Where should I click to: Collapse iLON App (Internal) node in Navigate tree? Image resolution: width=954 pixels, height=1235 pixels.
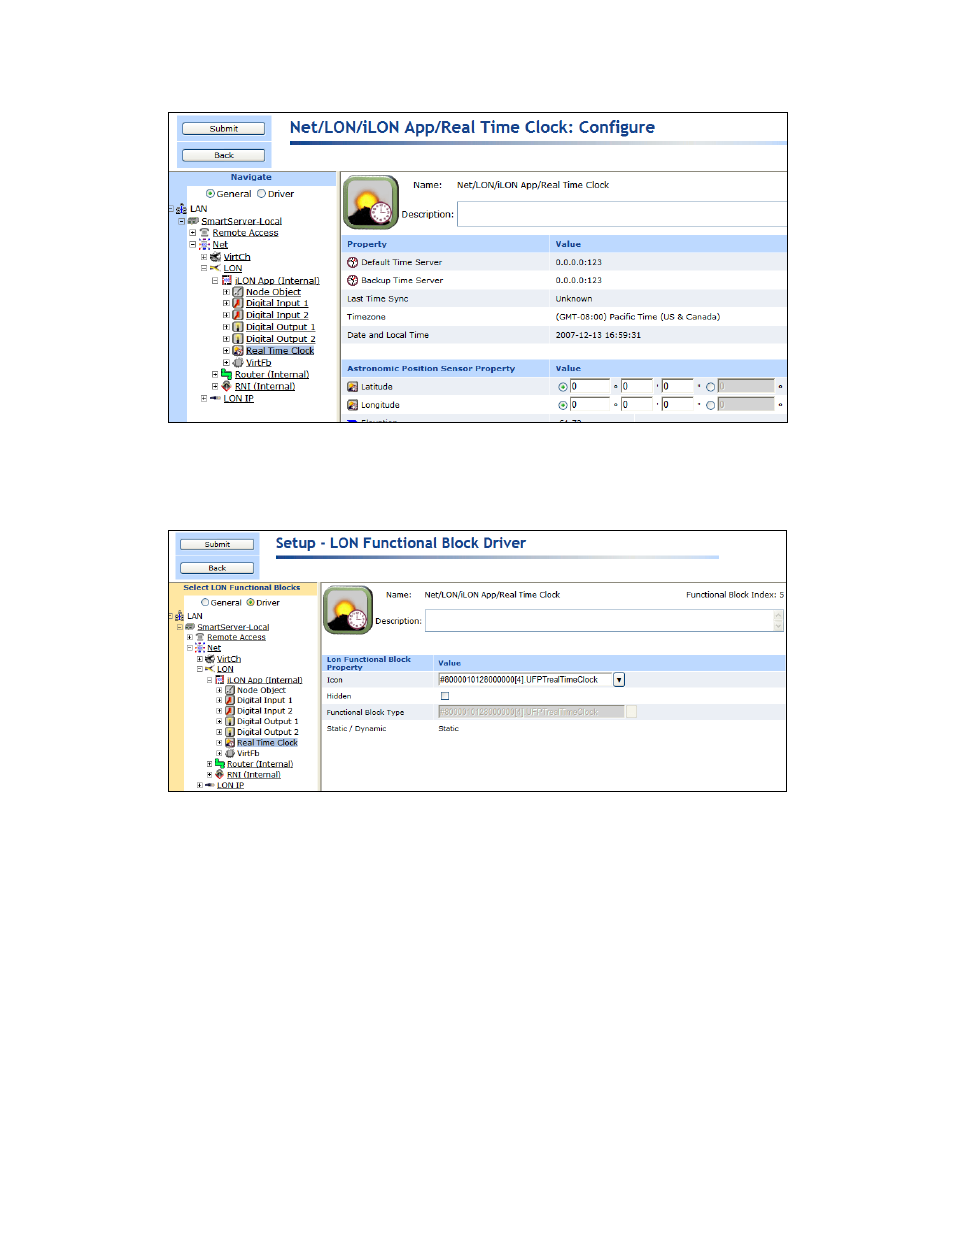click(215, 281)
